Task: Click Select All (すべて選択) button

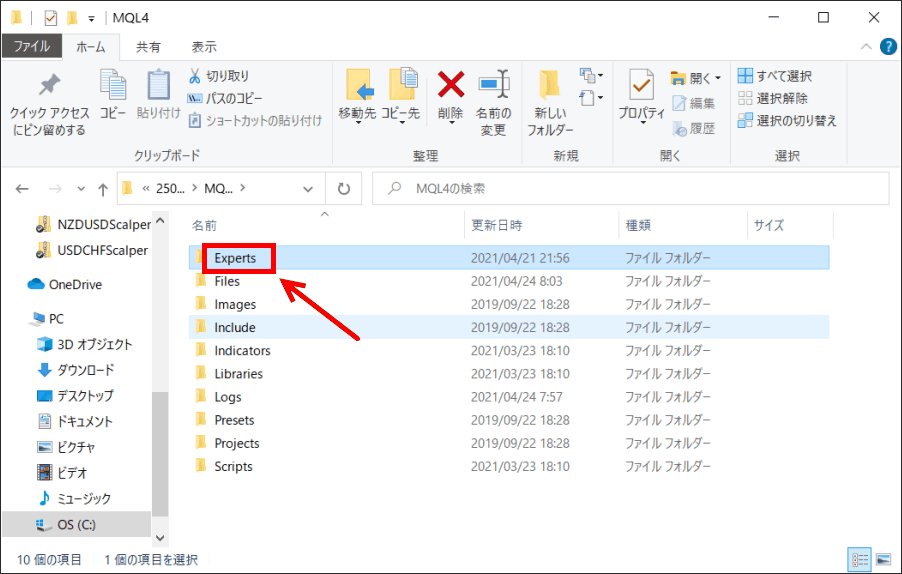Action: (x=775, y=76)
